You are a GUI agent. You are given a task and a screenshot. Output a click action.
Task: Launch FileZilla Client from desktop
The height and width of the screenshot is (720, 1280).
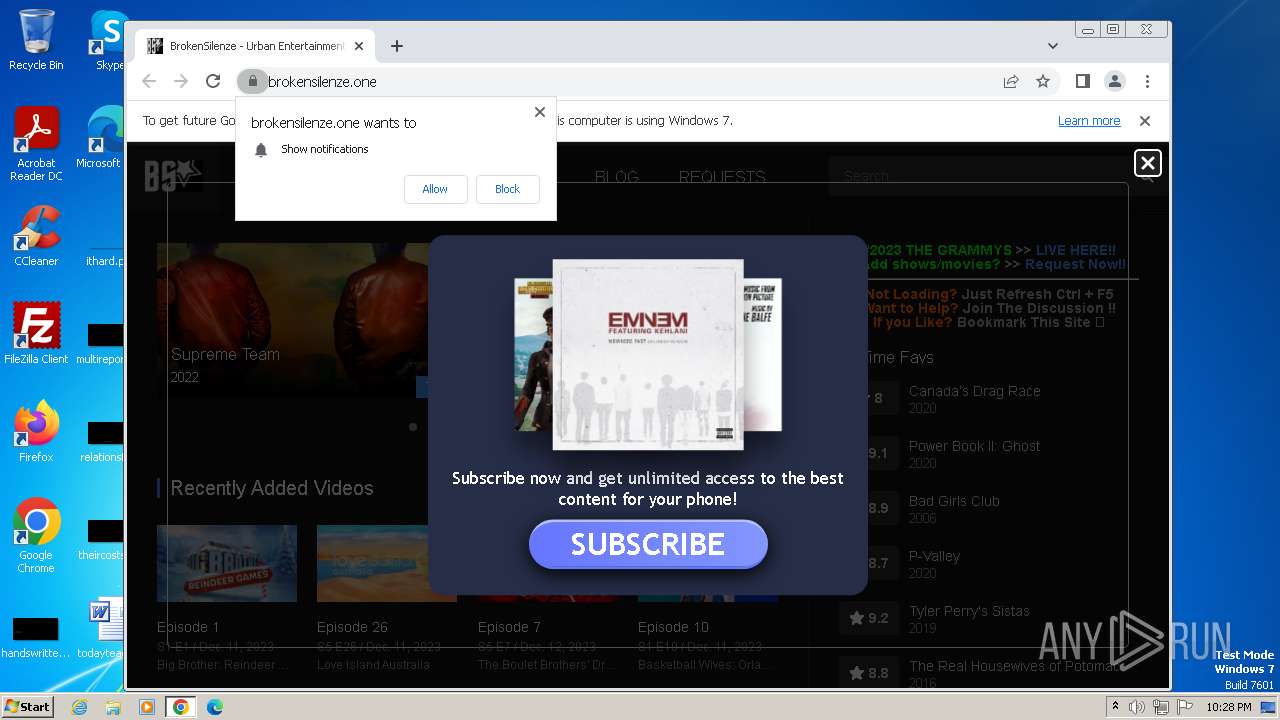(36, 334)
